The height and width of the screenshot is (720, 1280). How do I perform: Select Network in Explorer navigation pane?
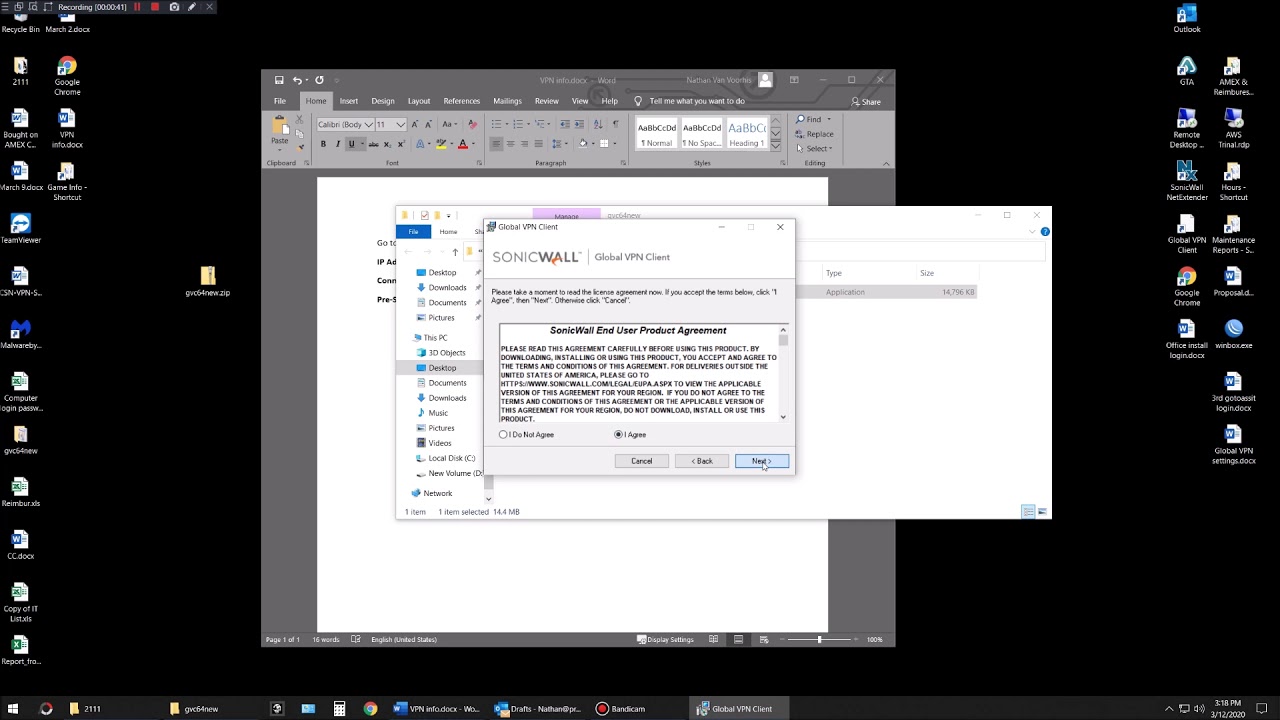tap(437, 493)
